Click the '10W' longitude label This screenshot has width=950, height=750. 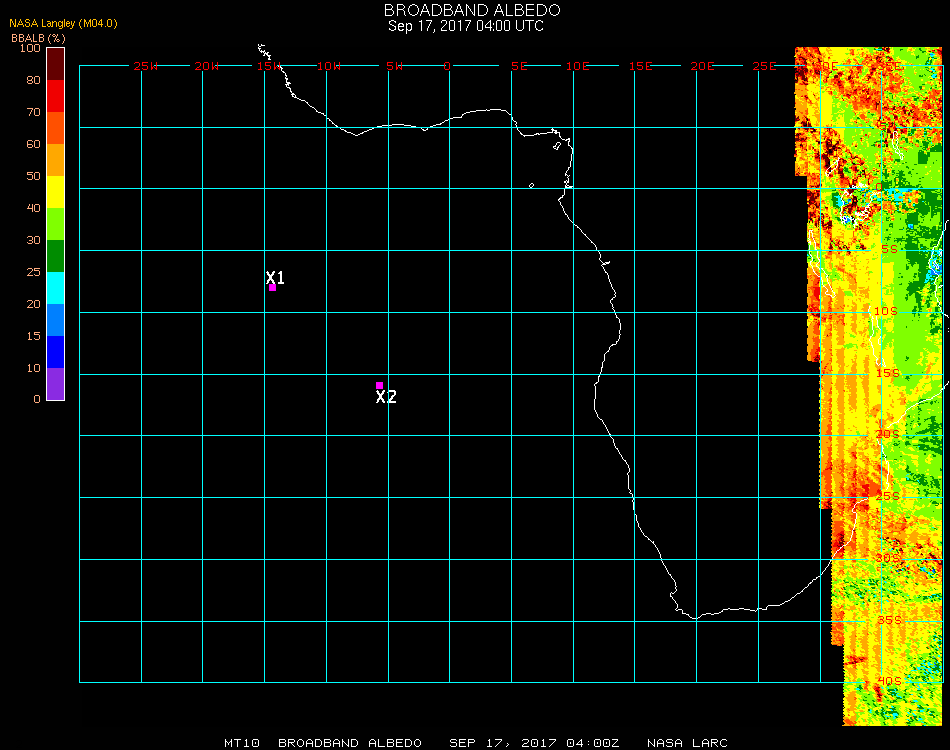pos(329,66)
